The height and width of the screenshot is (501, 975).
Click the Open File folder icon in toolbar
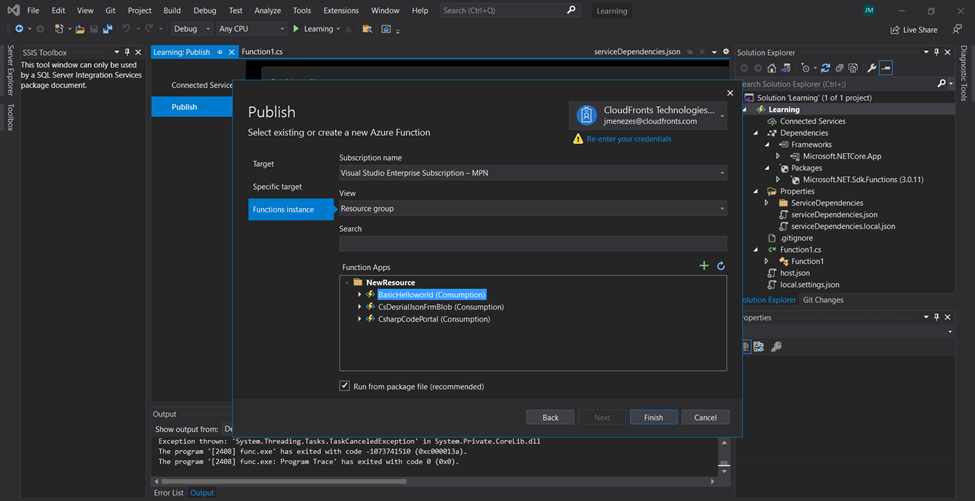click(x=80, y=29)
